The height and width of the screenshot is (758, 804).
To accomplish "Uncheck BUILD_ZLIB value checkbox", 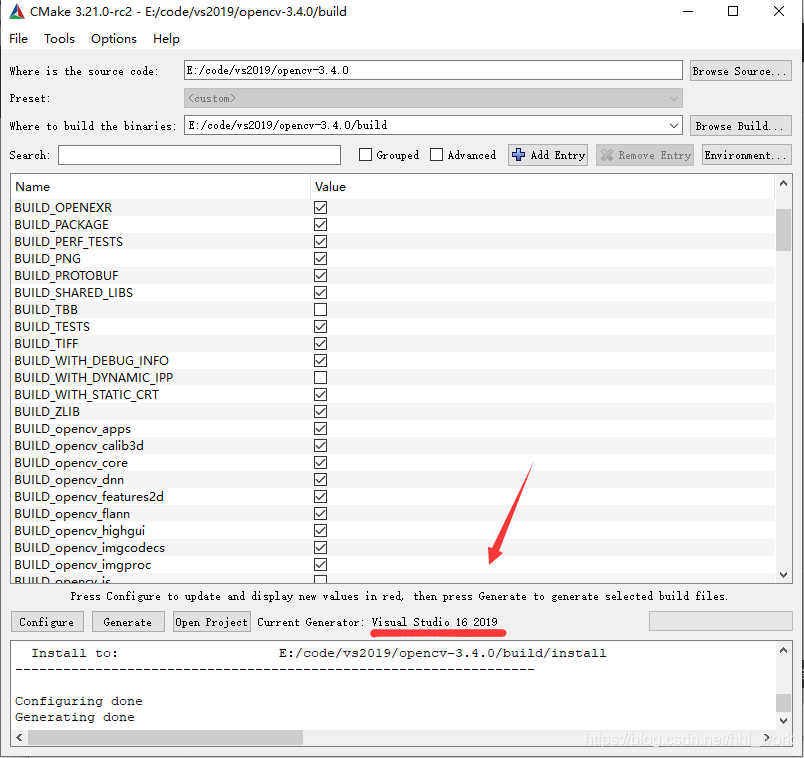I will [x=320, y=411].
